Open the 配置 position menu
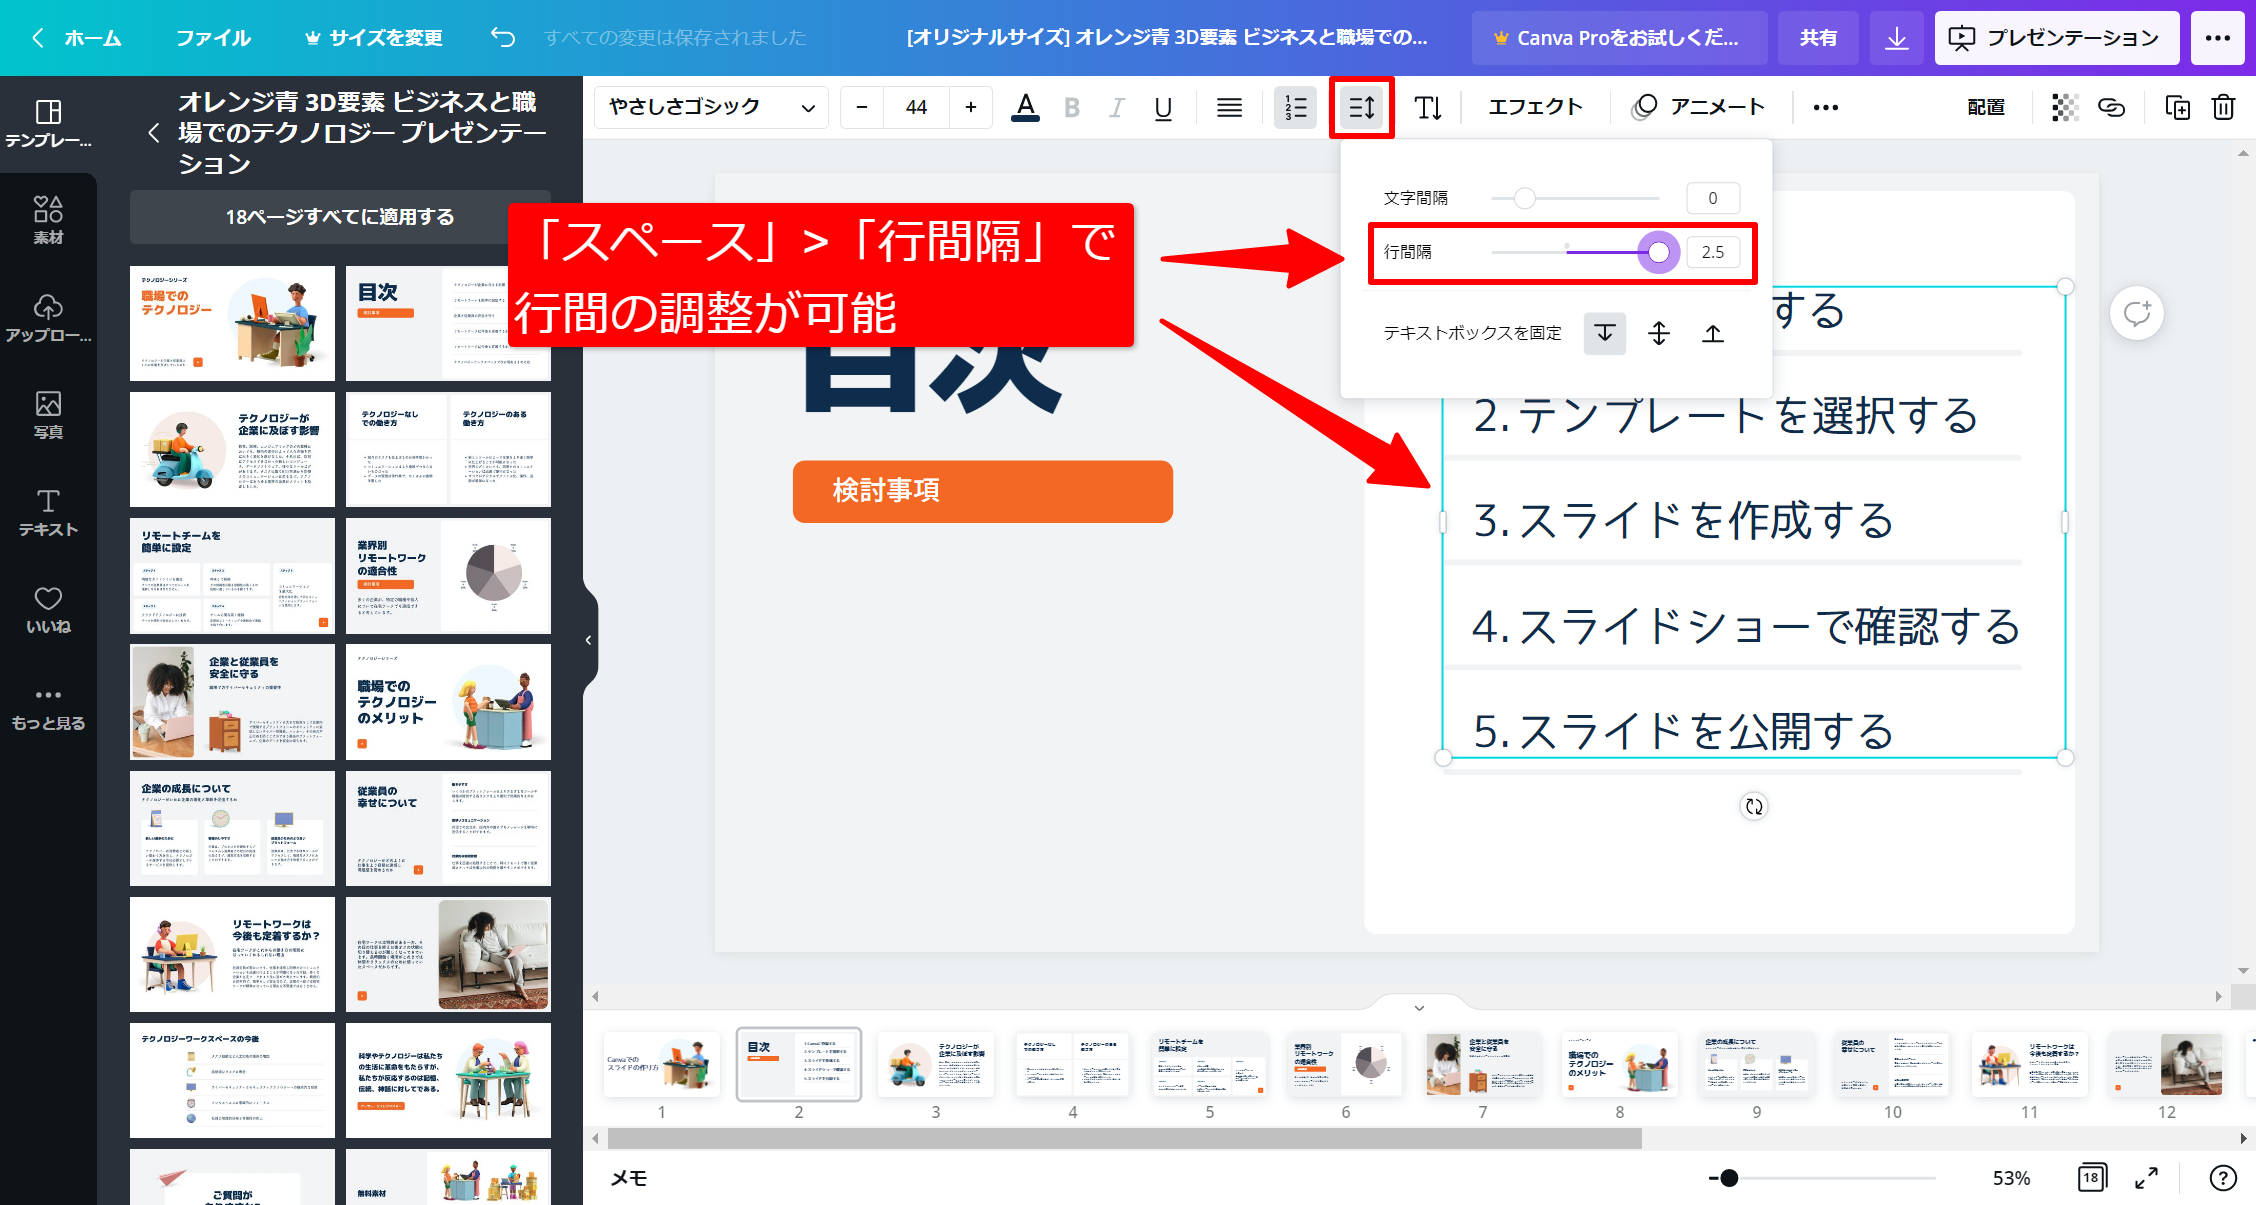This screenshot has height=1205, width=2256. 1986,107
